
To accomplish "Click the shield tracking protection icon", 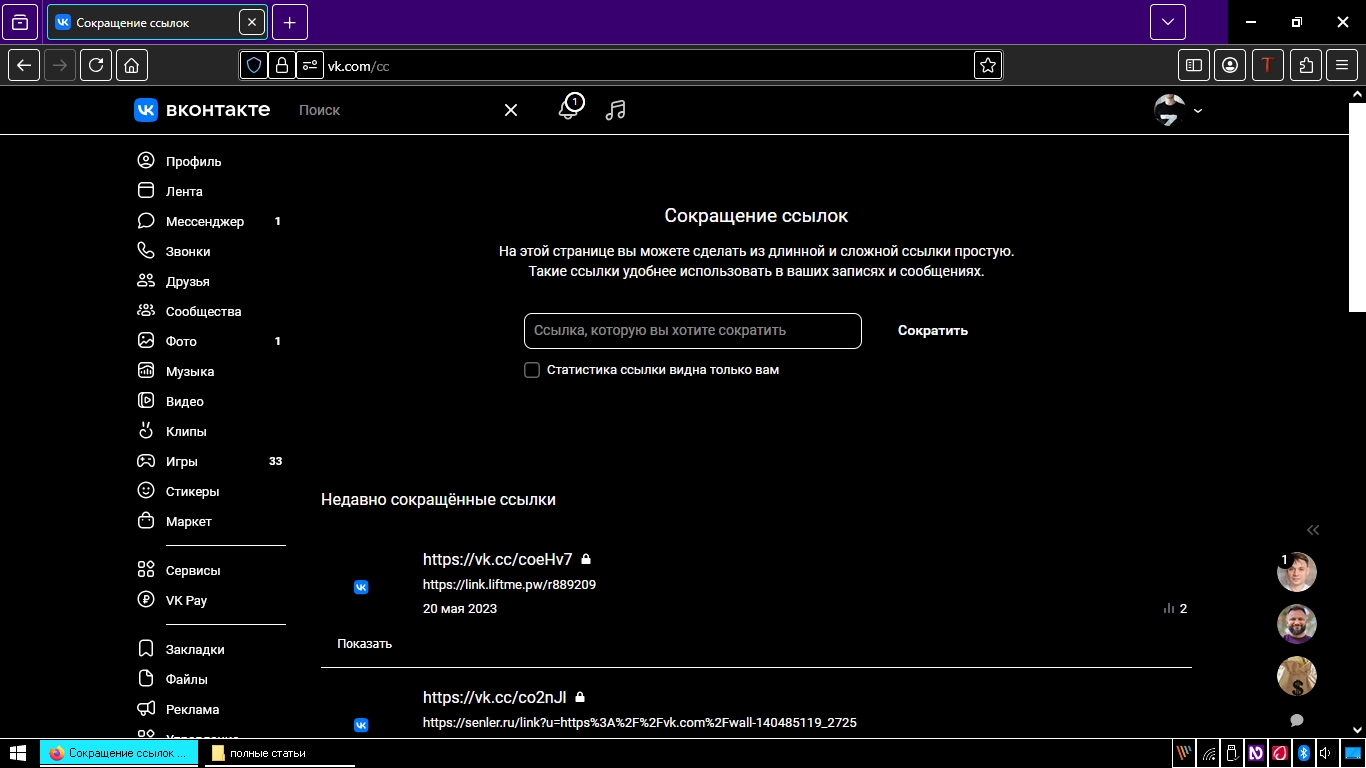I will coord(254,65).
